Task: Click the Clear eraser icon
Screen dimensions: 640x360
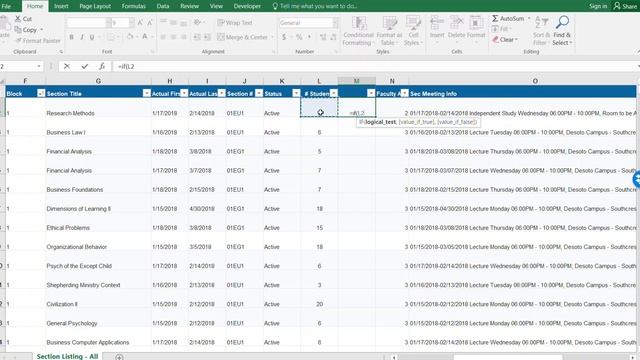Action: (496, 40)
